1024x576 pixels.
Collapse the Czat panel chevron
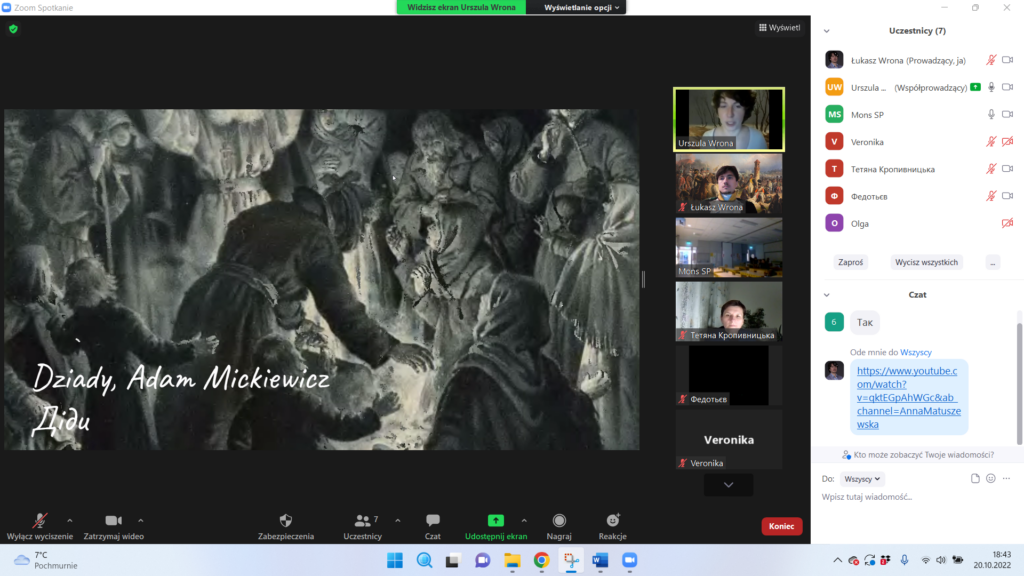tap(827, 295)
